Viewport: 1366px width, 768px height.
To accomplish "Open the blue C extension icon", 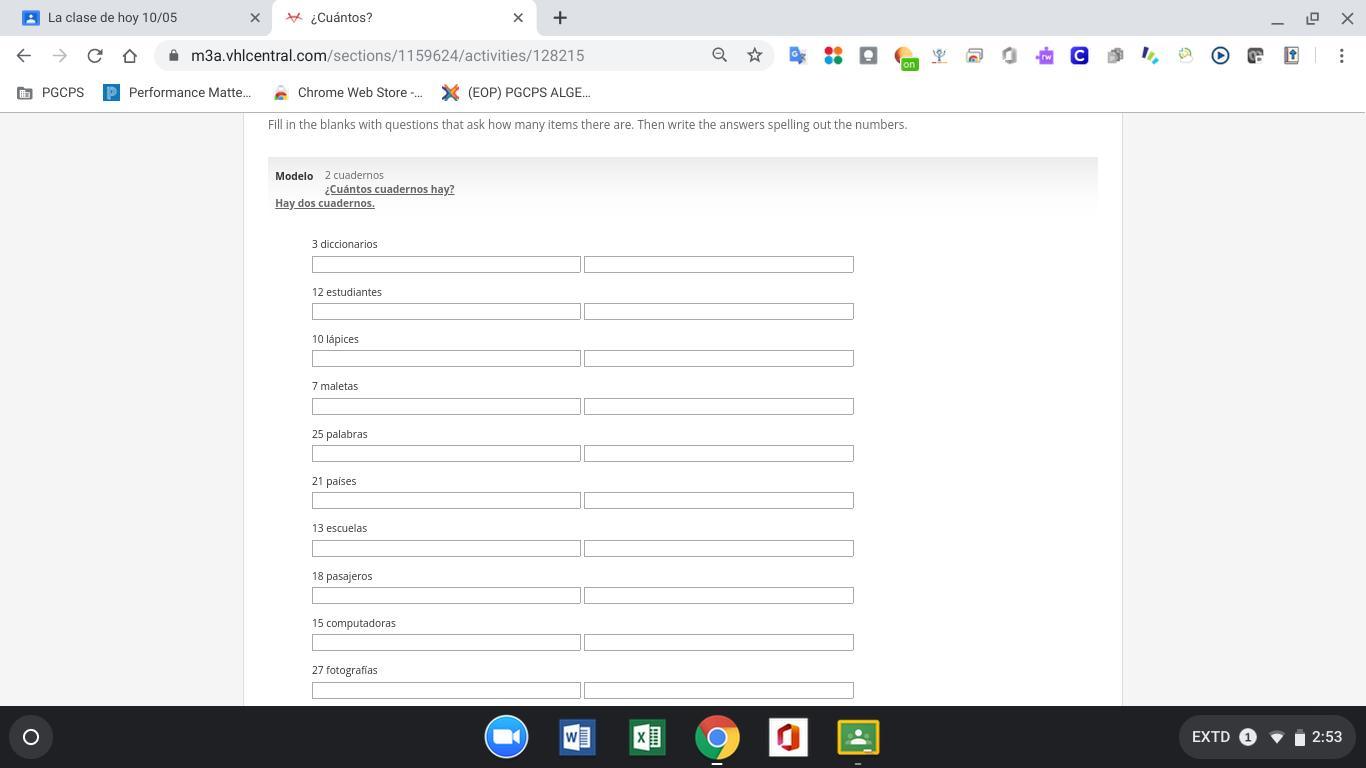I will (1079, 56).
